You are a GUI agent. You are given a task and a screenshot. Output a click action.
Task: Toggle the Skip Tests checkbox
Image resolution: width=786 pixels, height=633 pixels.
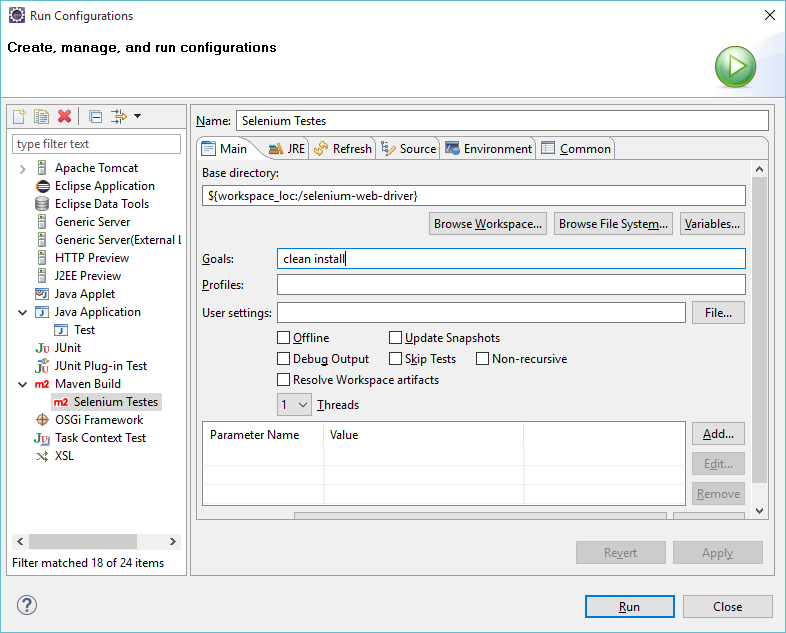coord(396,359)
